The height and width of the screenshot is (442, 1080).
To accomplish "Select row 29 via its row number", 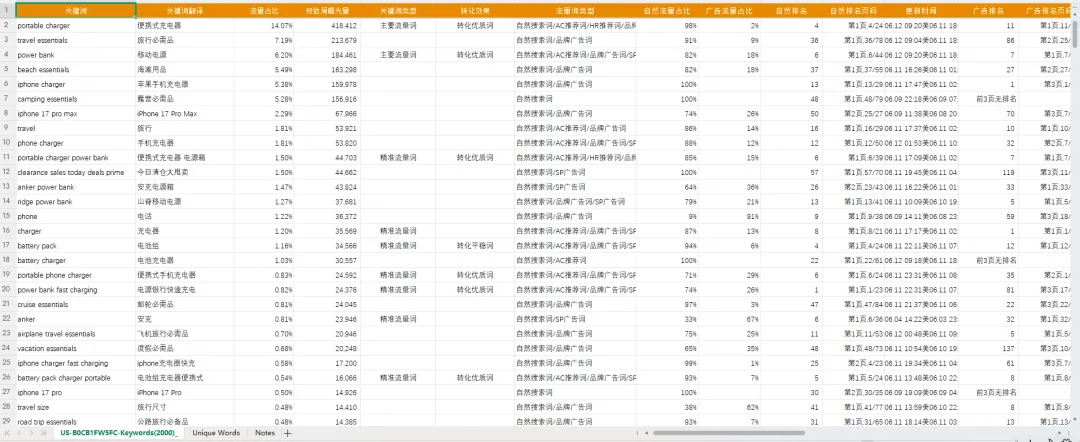I will pyautogui.click(x=7, y=421).
